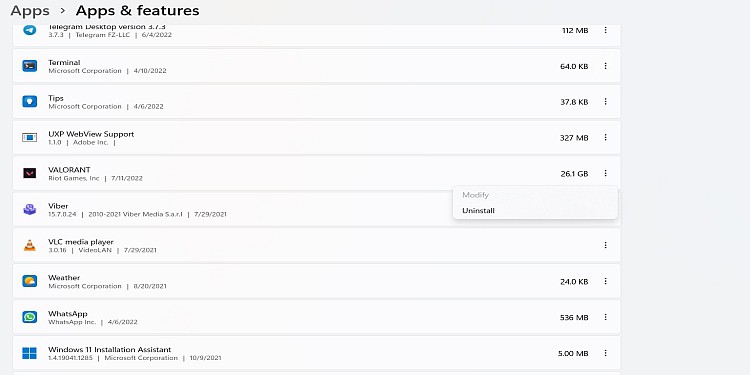Viewport: 750px width, 375px height.
Task: Open the three-dot menu for Weather
Action: pos(606,281)
